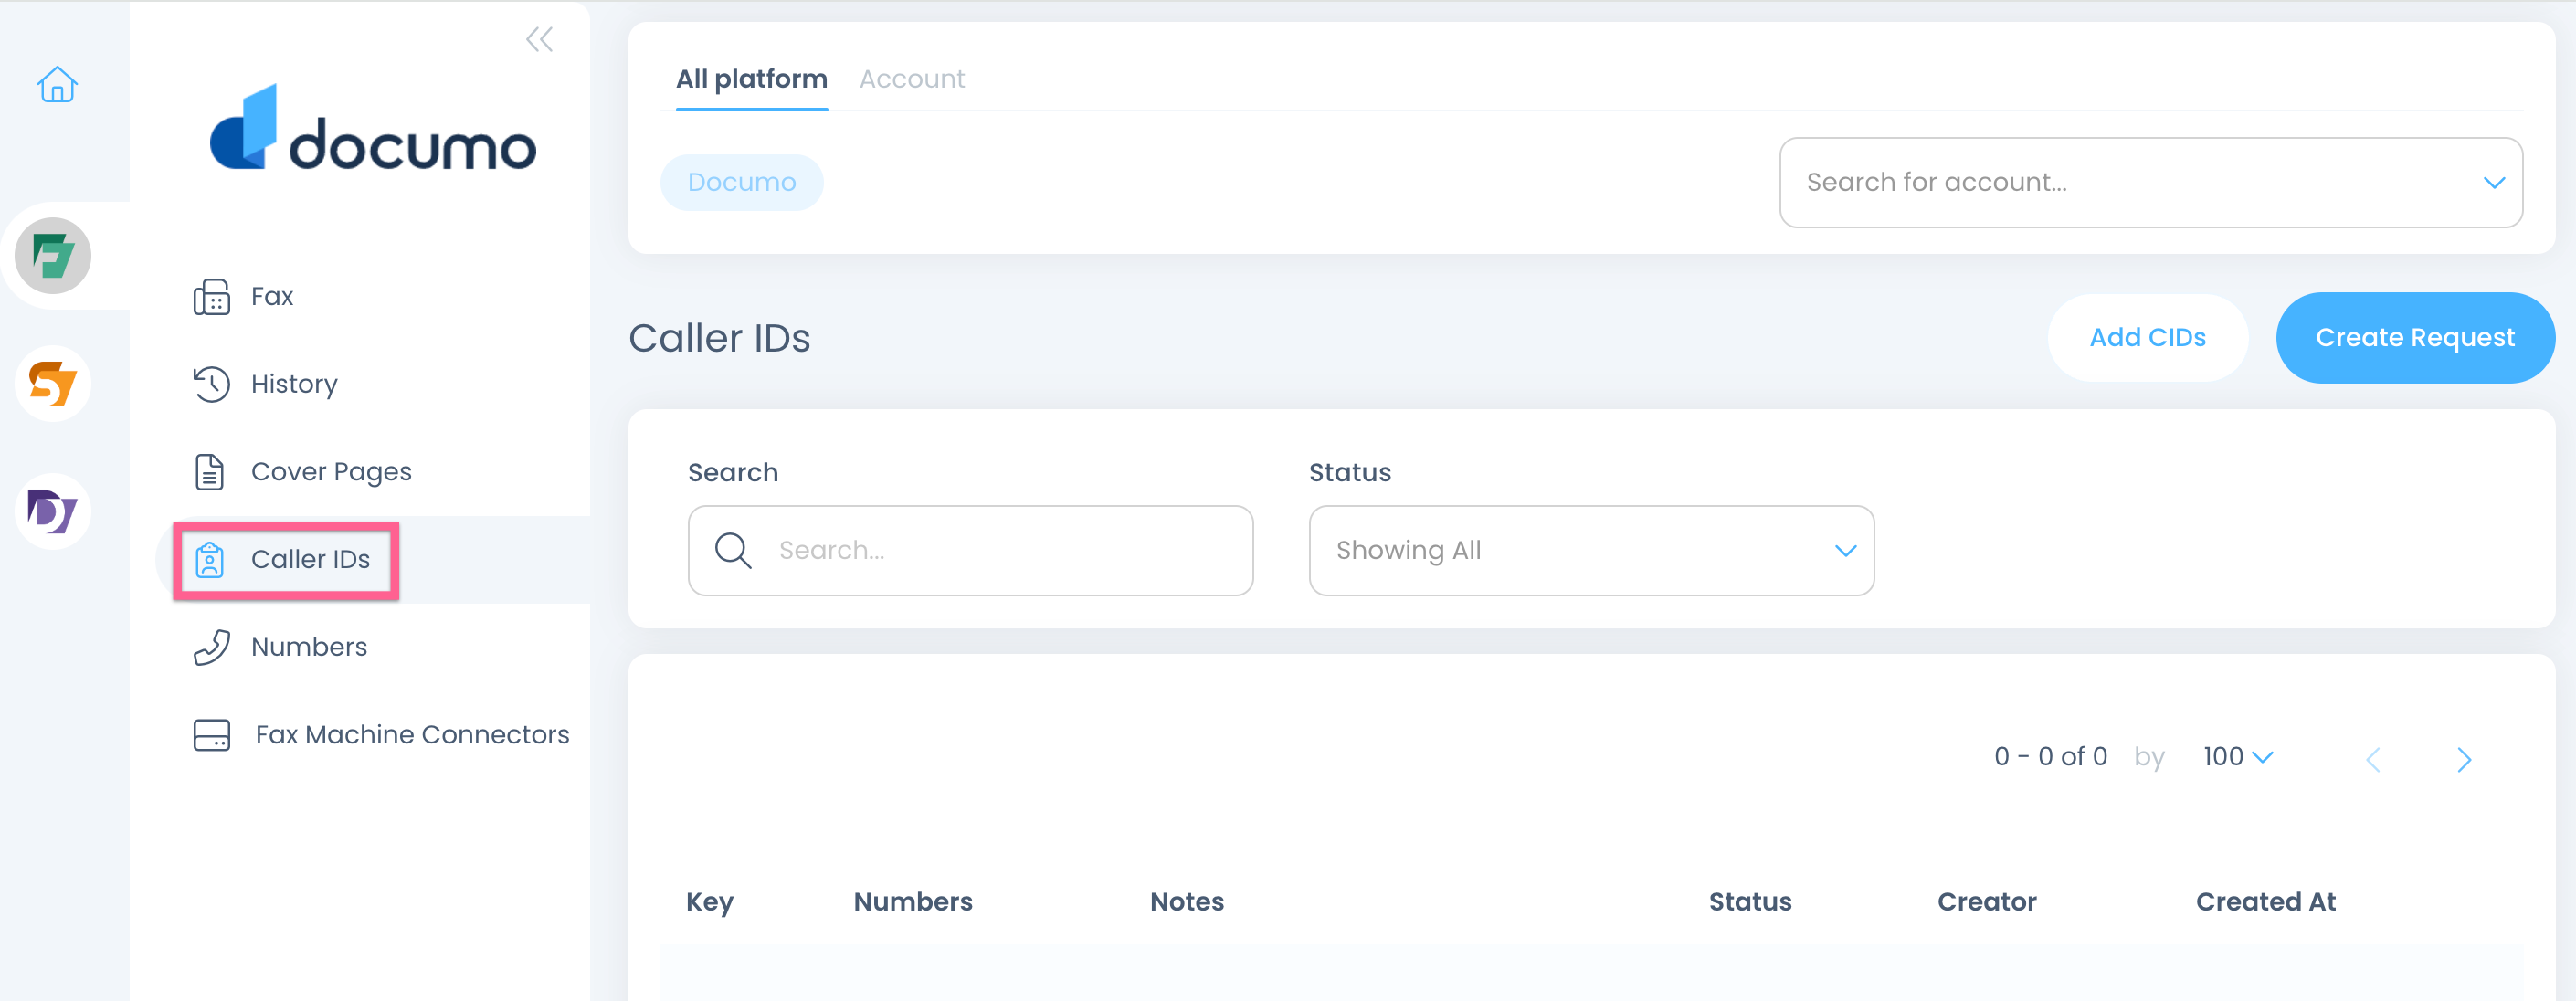2576x1001 pixels.
Task: Sort by the Numbers column header
Action: (x=913, y=902)
